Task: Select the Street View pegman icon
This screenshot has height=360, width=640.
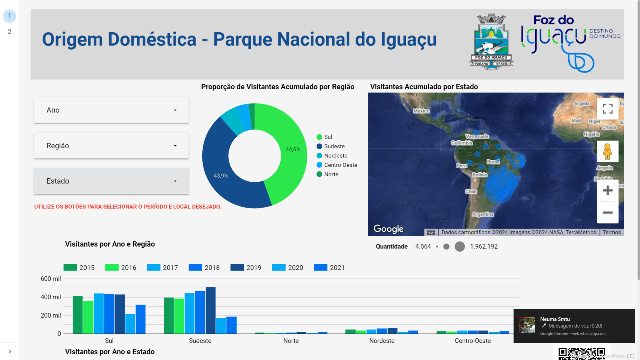Action: (x=607, y=151)
